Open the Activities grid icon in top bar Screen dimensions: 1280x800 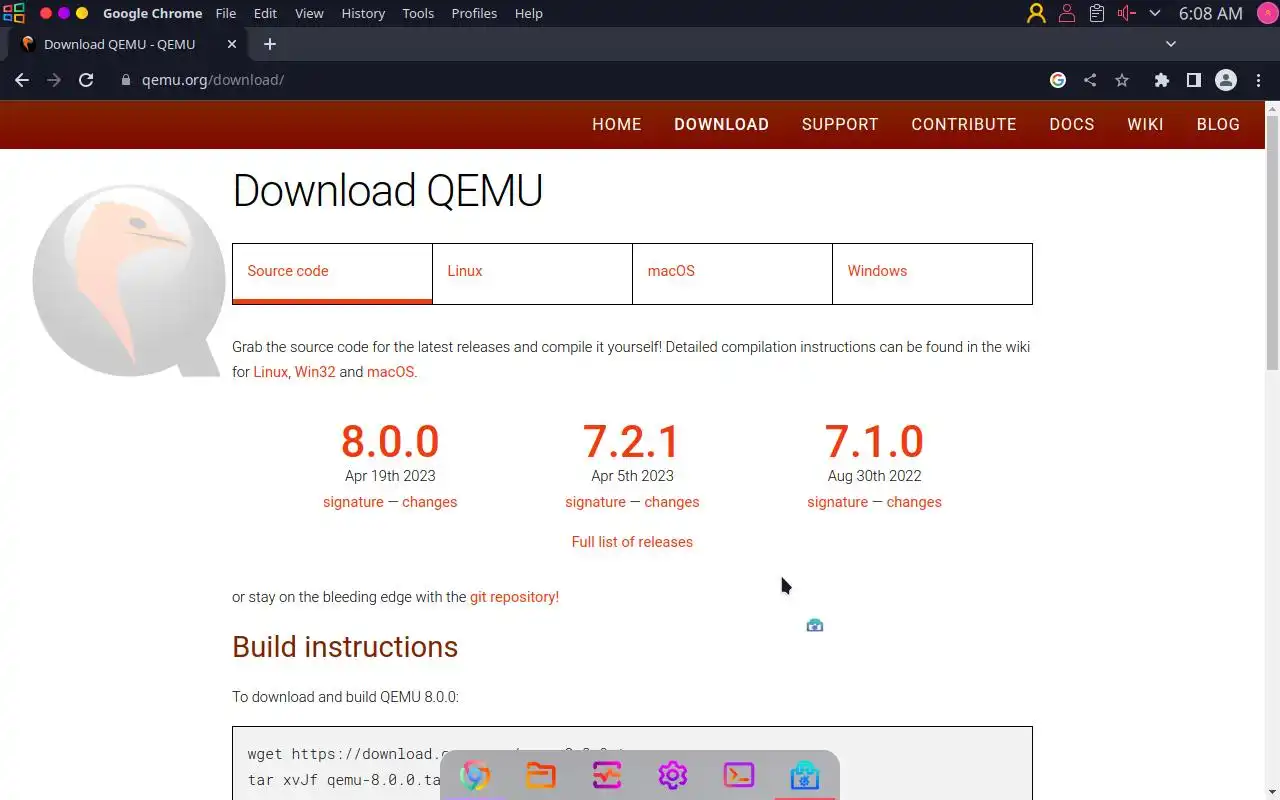pyautogui.click(x=14, y=13)
